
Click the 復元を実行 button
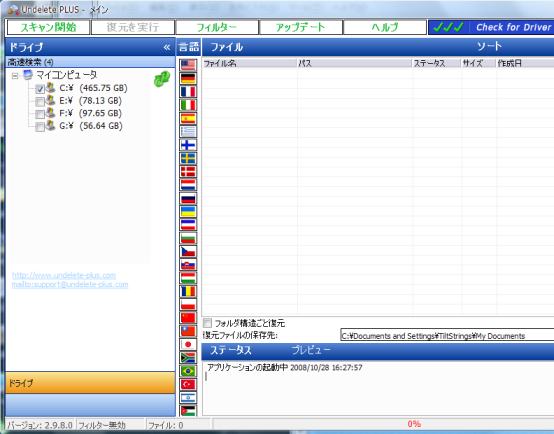(133, 27)
